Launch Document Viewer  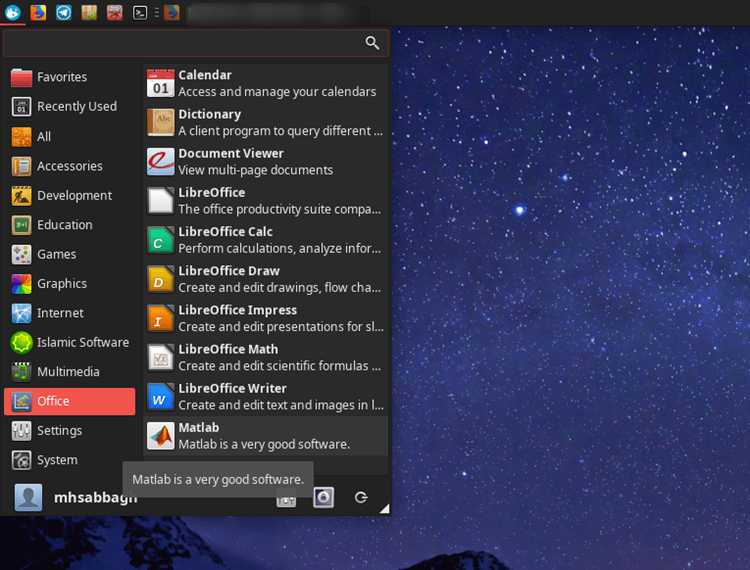coord(265,162)
